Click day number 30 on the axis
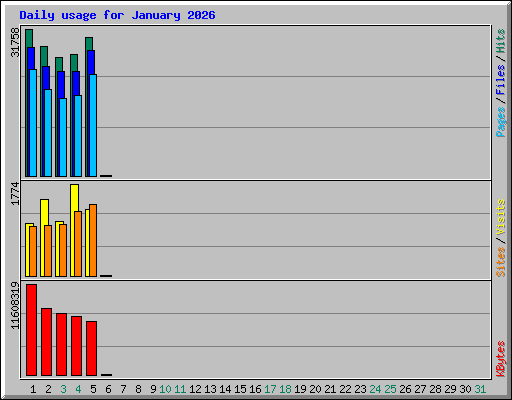This screenshot has height=400, width=512. point(465,389)
